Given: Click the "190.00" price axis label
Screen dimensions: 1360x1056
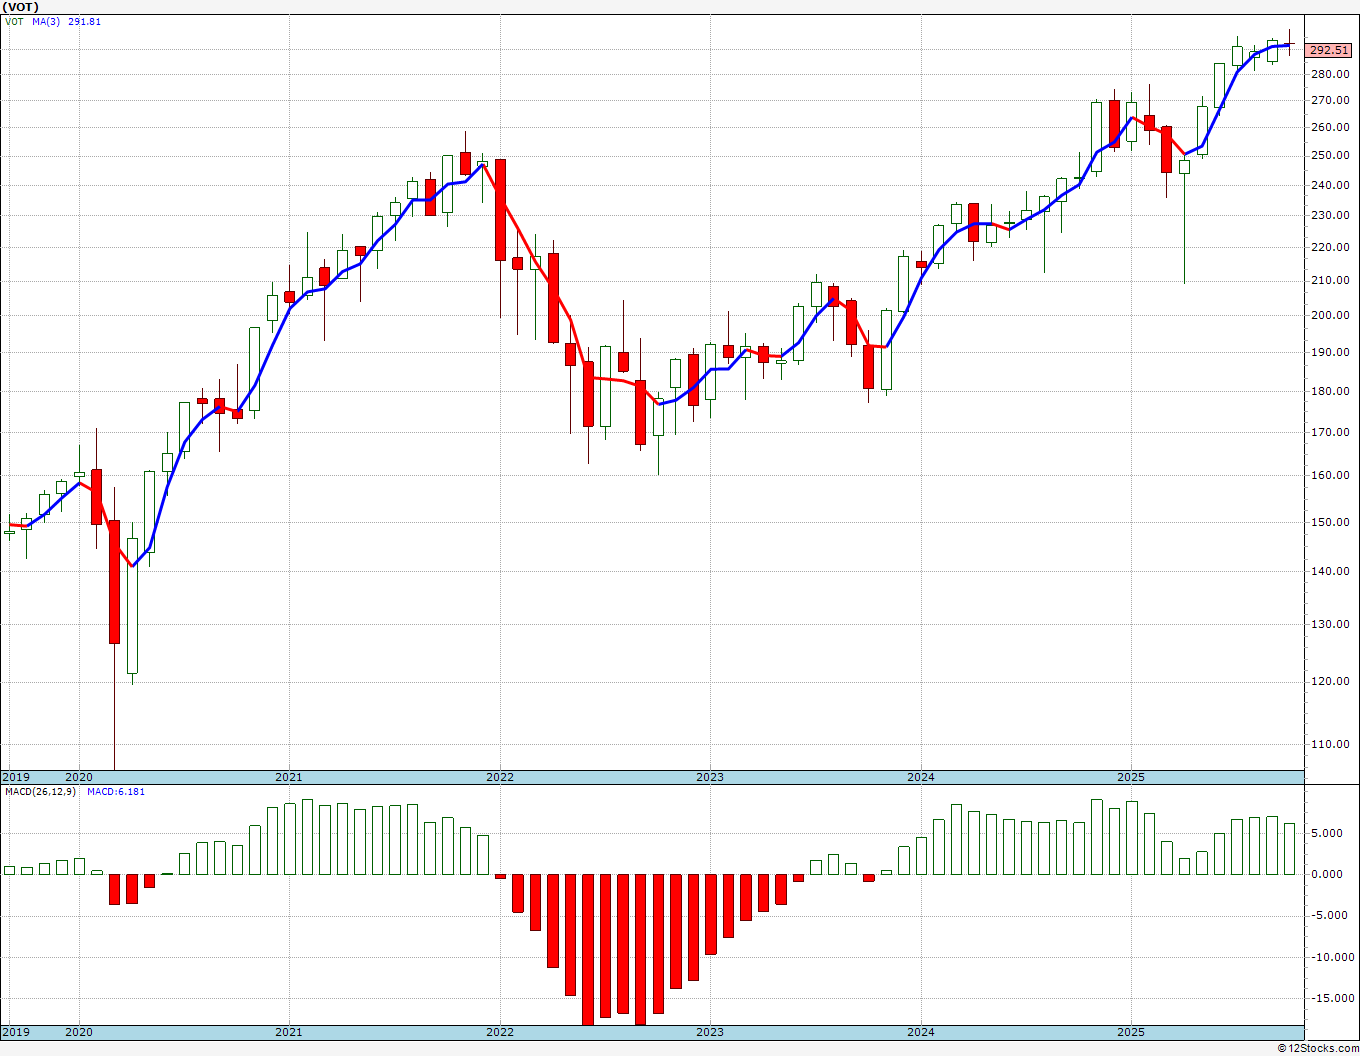Looking at the screenshot, I should coord(1329,353).
